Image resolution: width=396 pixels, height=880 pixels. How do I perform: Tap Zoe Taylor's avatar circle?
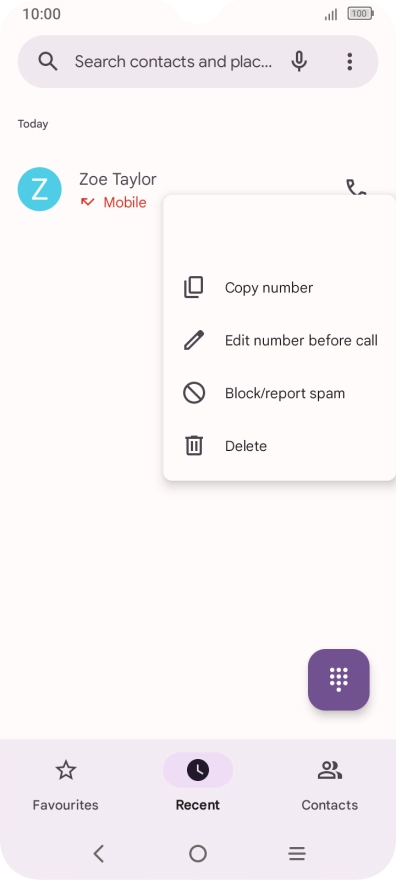click(x=39, y=189)
